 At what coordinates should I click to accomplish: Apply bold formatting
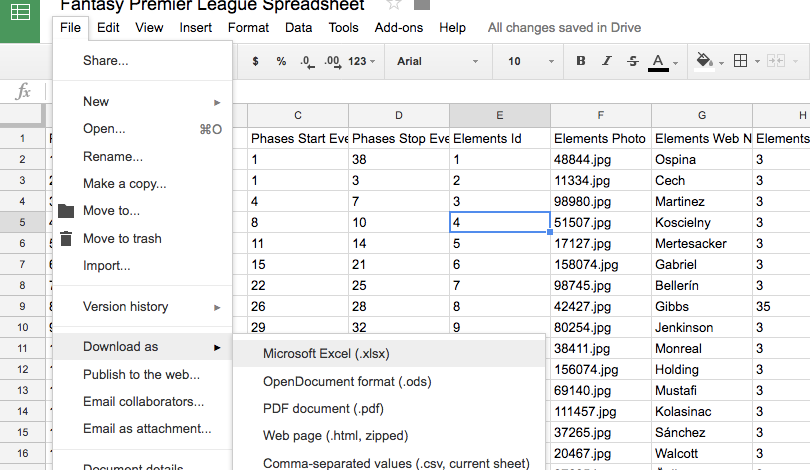pos(581,61)
